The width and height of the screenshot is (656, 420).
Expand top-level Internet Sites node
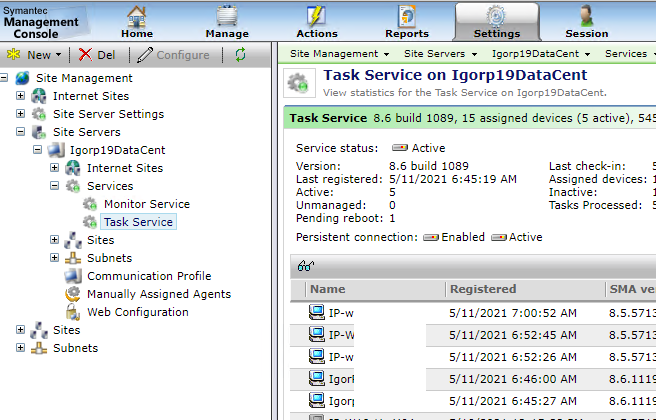pyautogui.click(x=20, y=96)
